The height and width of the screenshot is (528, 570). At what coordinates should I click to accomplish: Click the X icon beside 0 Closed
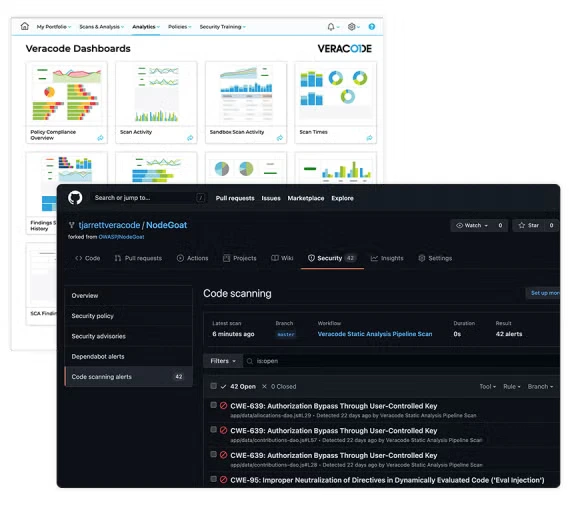264,386
